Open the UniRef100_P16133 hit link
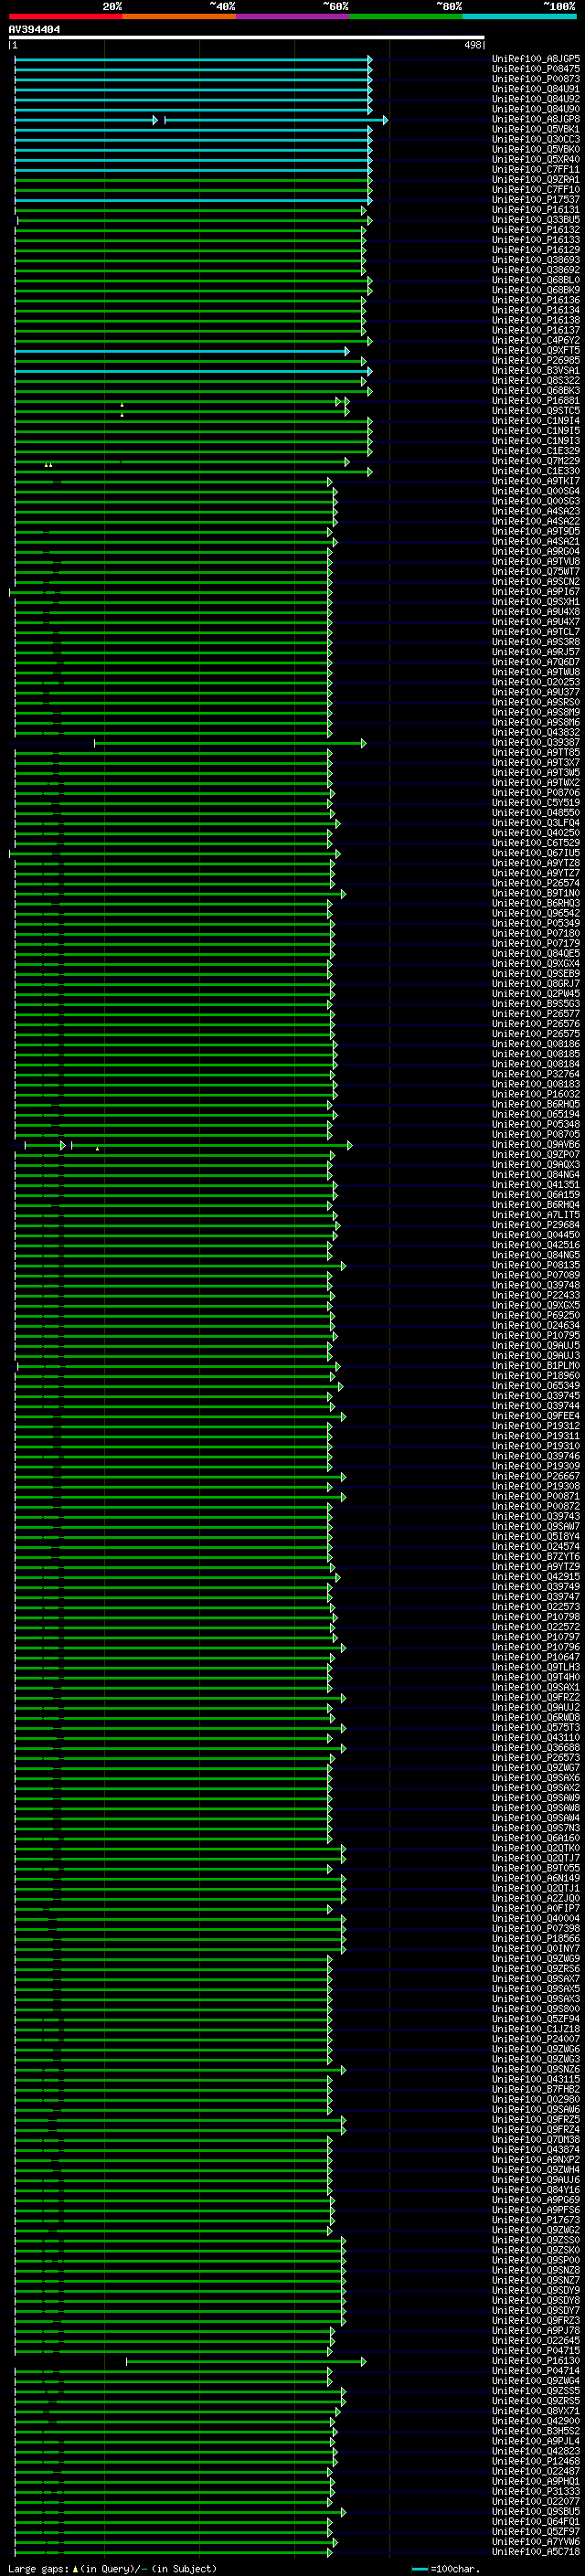Image resolution: width=585 pixels, height=2576 pixels. pos(536,240)
